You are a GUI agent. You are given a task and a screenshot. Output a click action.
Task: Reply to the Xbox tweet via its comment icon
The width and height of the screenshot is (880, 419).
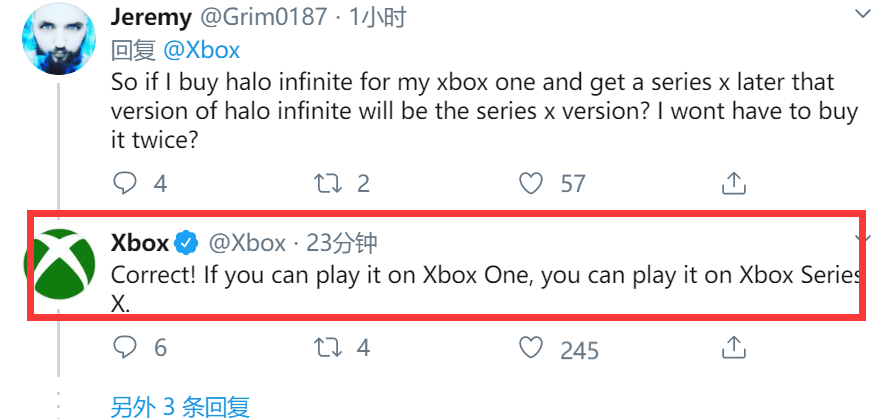pos(124,347)
